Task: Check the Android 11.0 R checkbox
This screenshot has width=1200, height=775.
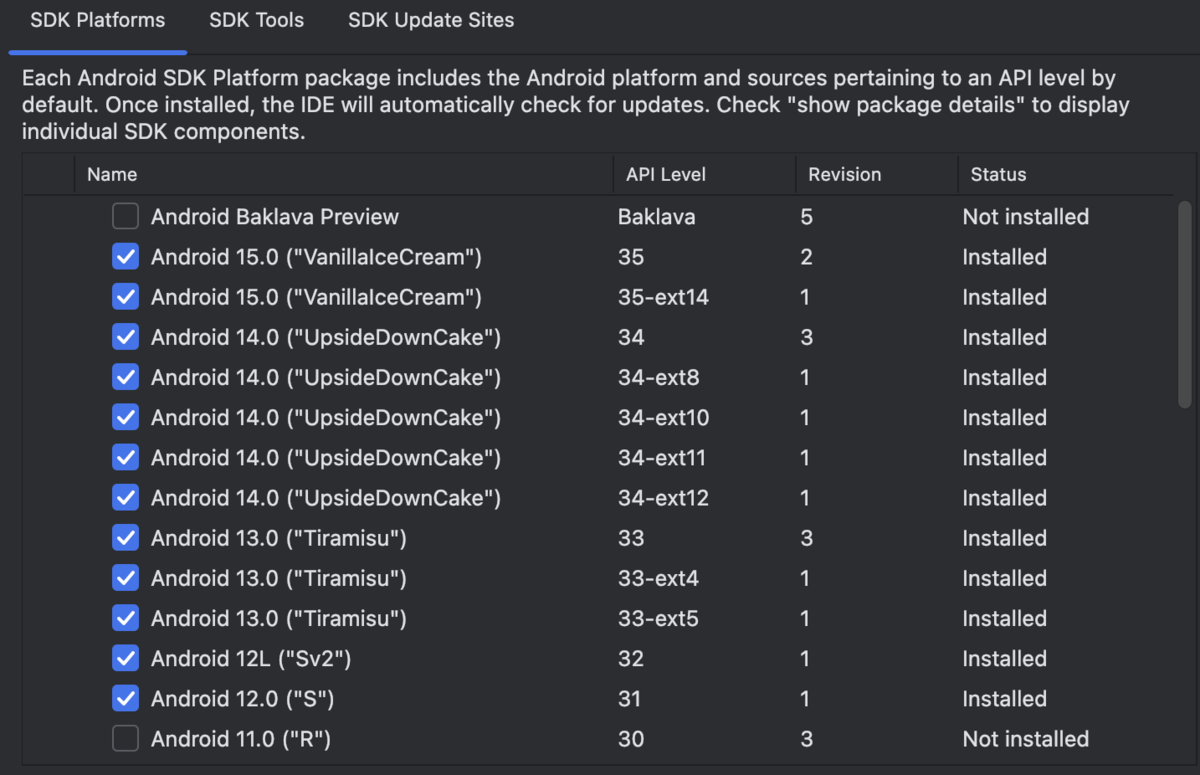Action: (125, 739)
